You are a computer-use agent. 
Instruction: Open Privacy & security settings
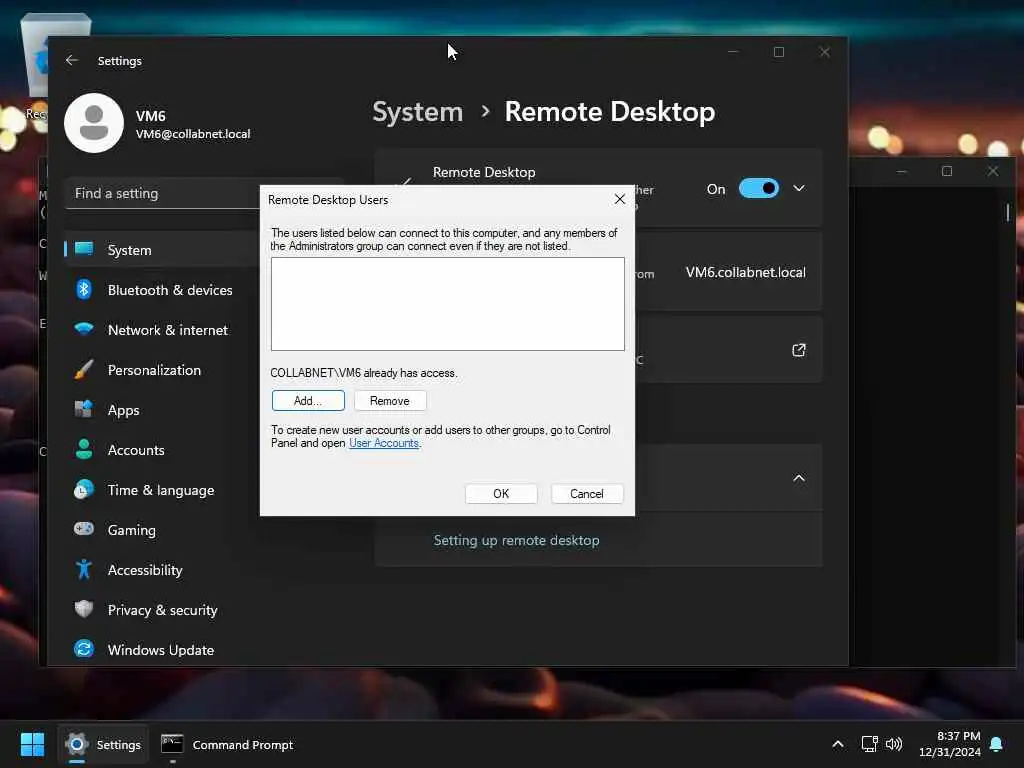click(x=163, y=610)
